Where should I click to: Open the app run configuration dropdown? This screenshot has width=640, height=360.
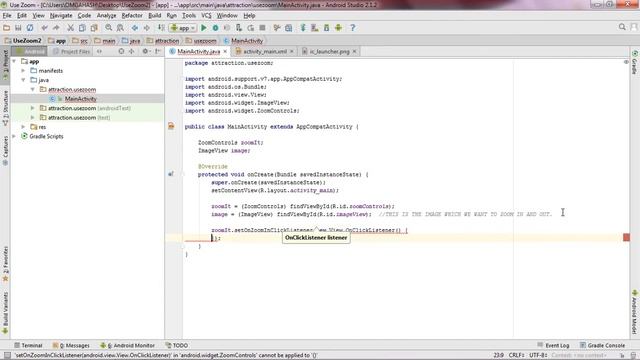tap(183, 28)
